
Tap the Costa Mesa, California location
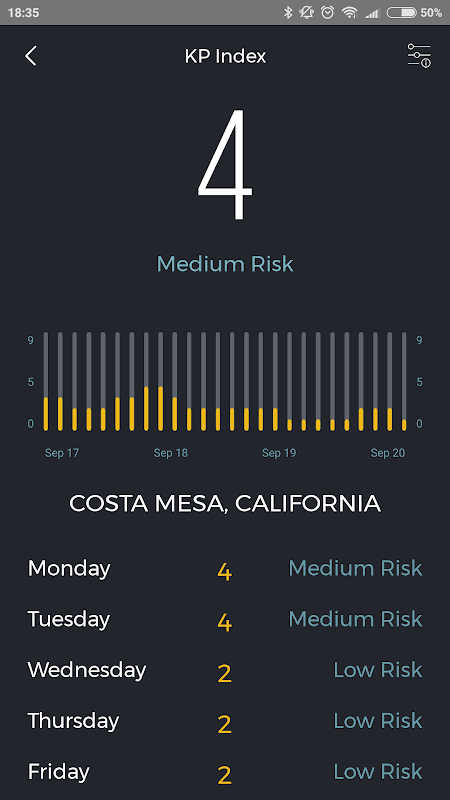tap(225, 504)
